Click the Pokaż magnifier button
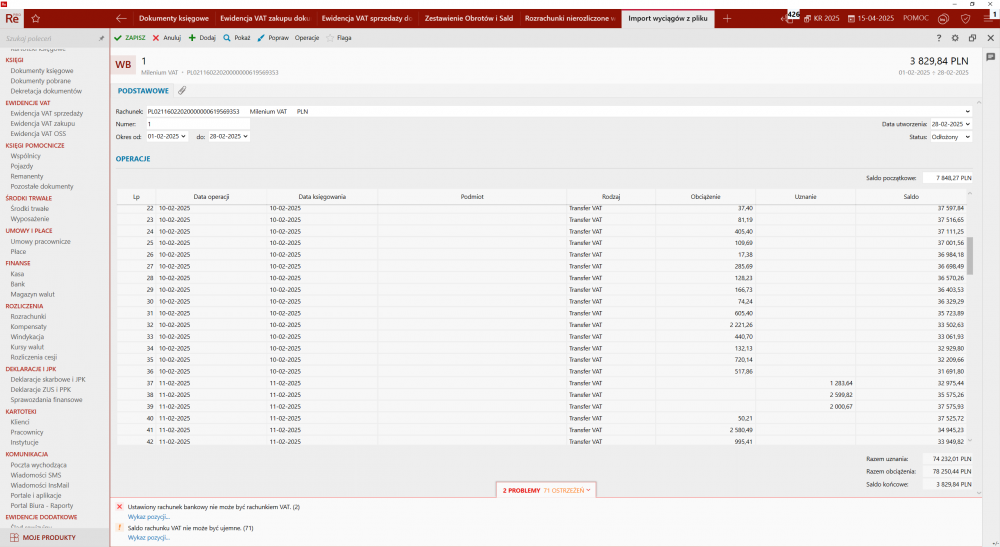 click(237, 38)
